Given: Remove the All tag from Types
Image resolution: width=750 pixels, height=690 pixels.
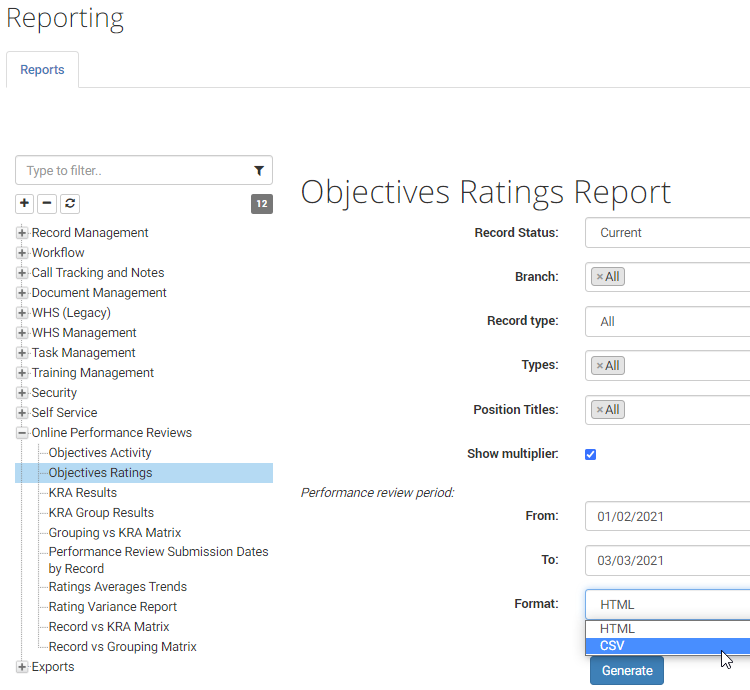Looking at the screenshot, I should tap(599, 366).
